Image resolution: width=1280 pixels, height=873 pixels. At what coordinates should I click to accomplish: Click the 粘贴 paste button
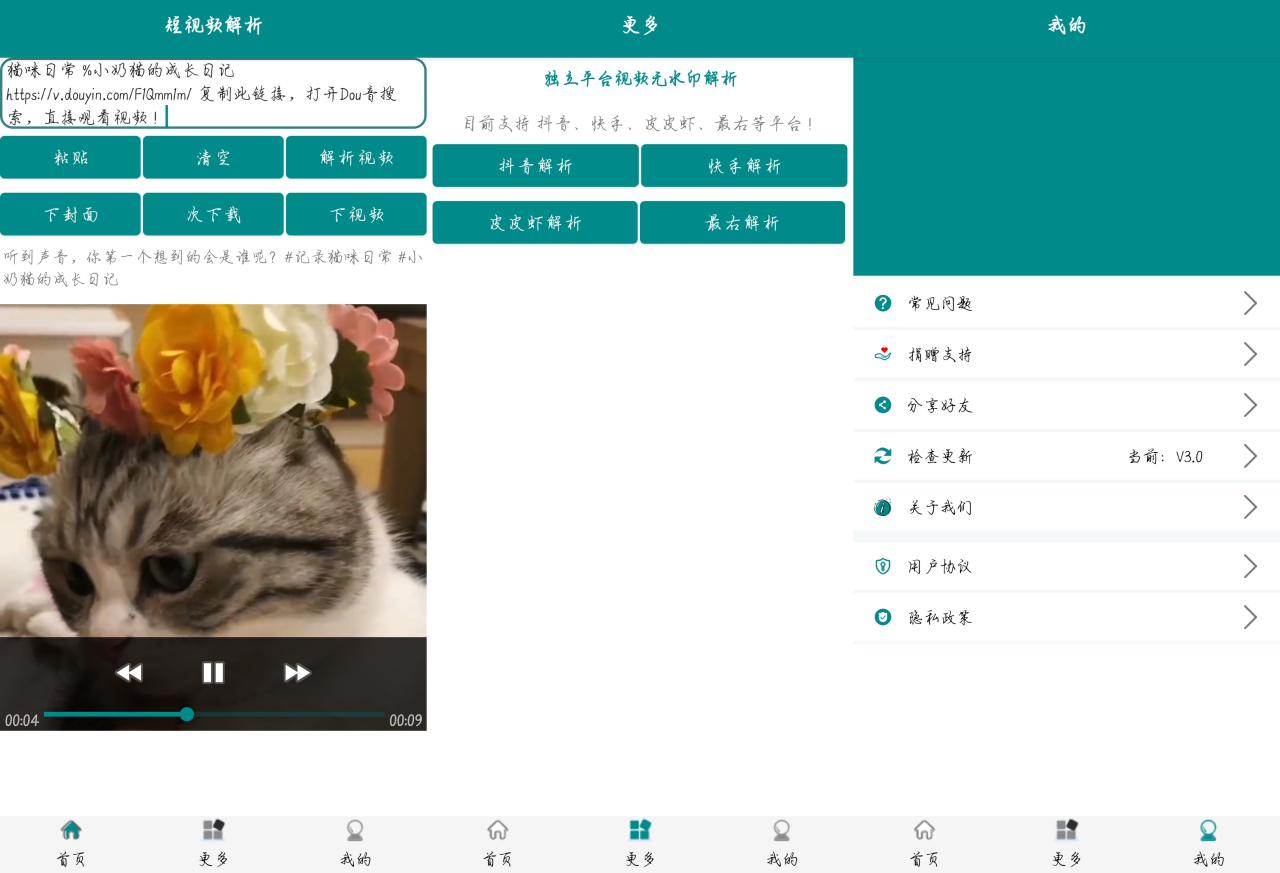tap(70, 157)
